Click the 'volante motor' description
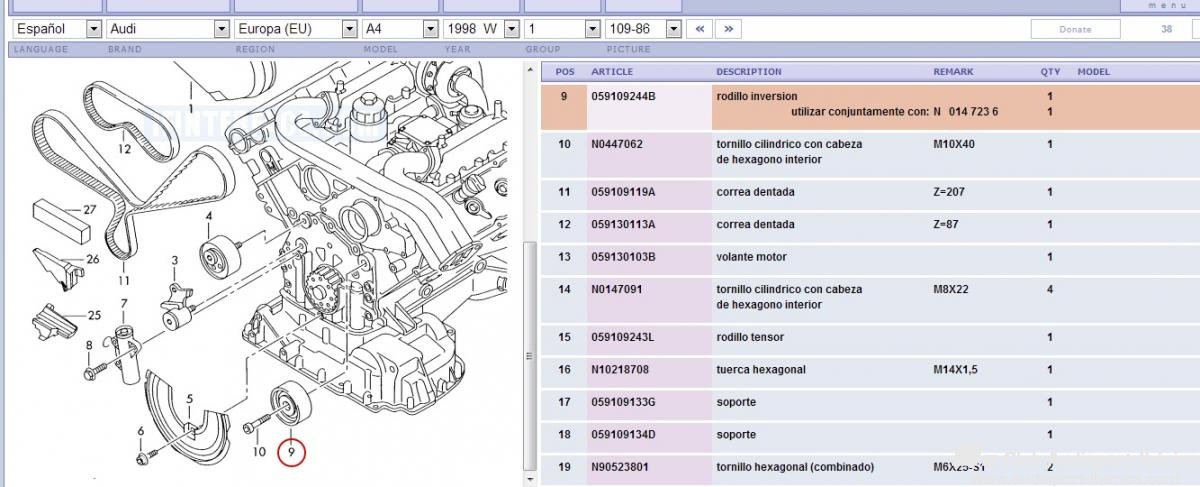 click(751, 257)
